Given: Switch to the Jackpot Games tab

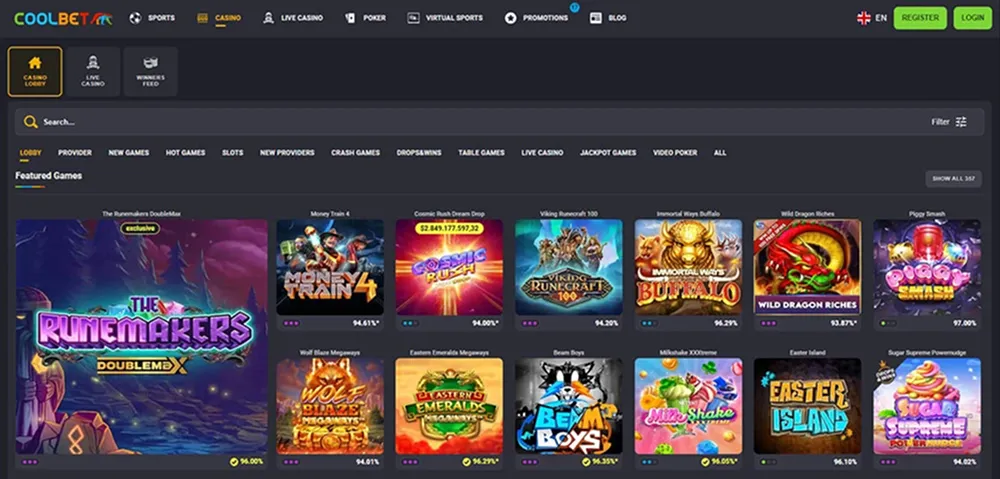Looking at the screenshot, I should click(x=608, y=153).
